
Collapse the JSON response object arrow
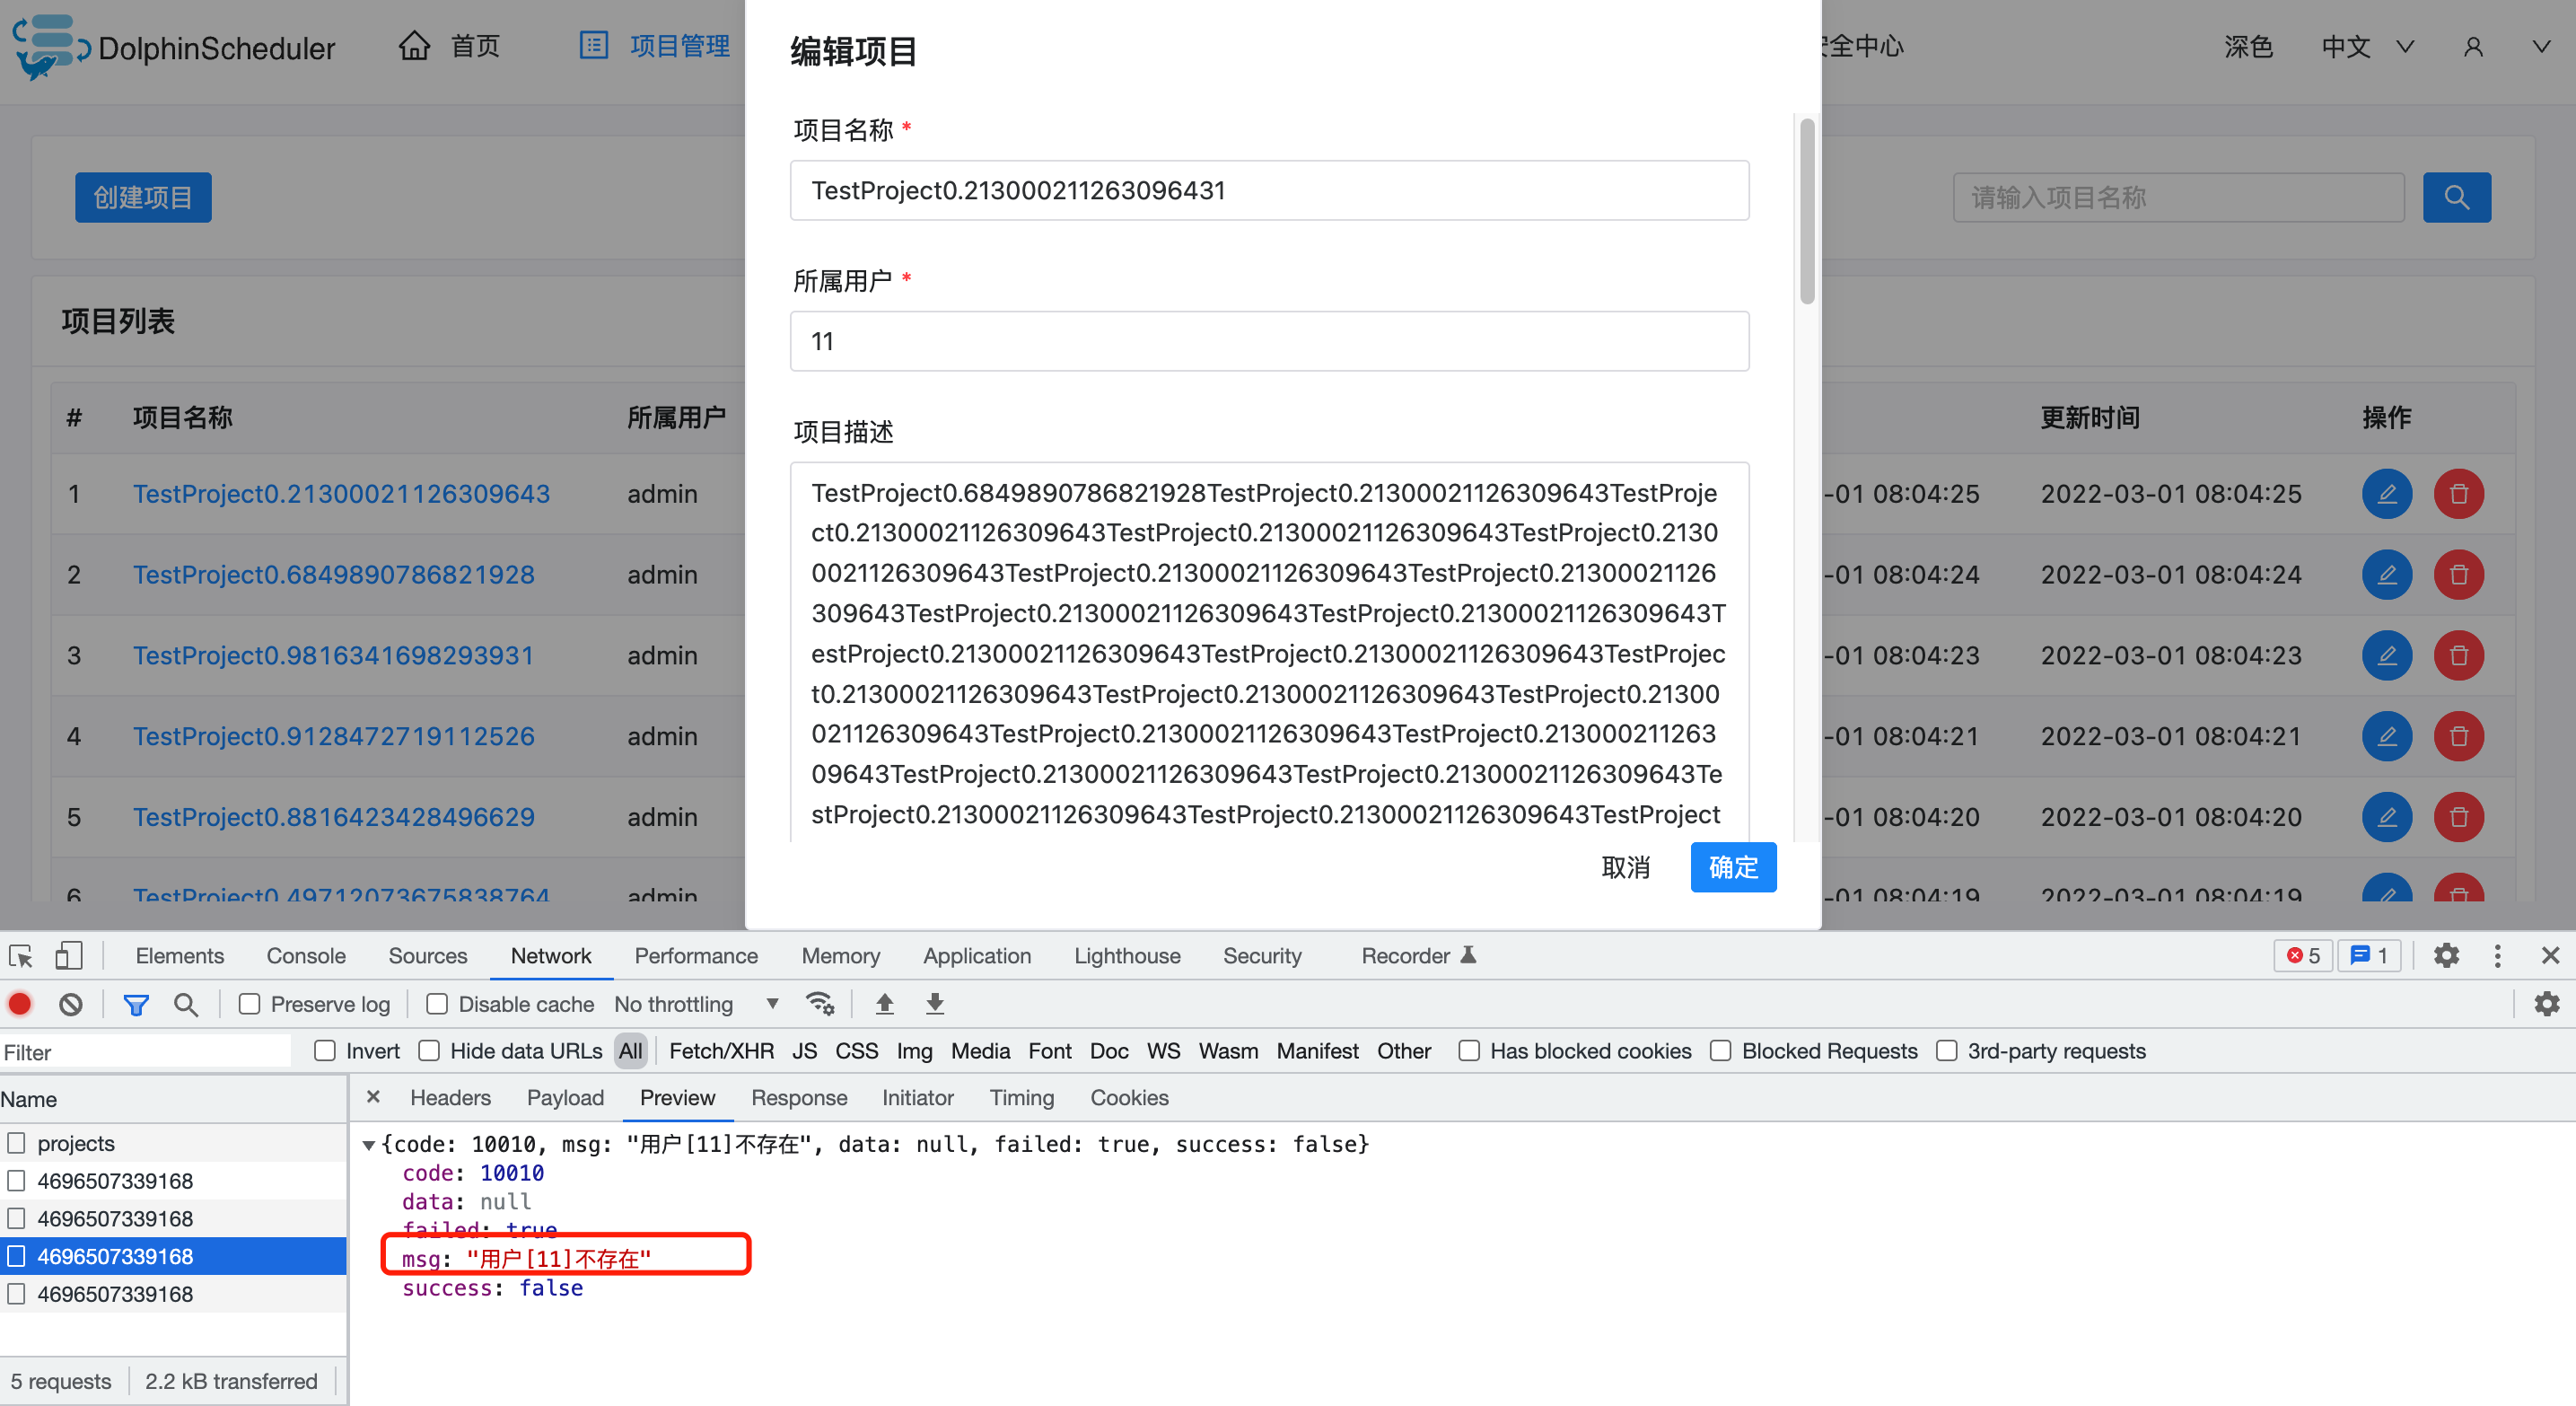coord(369,1145)
